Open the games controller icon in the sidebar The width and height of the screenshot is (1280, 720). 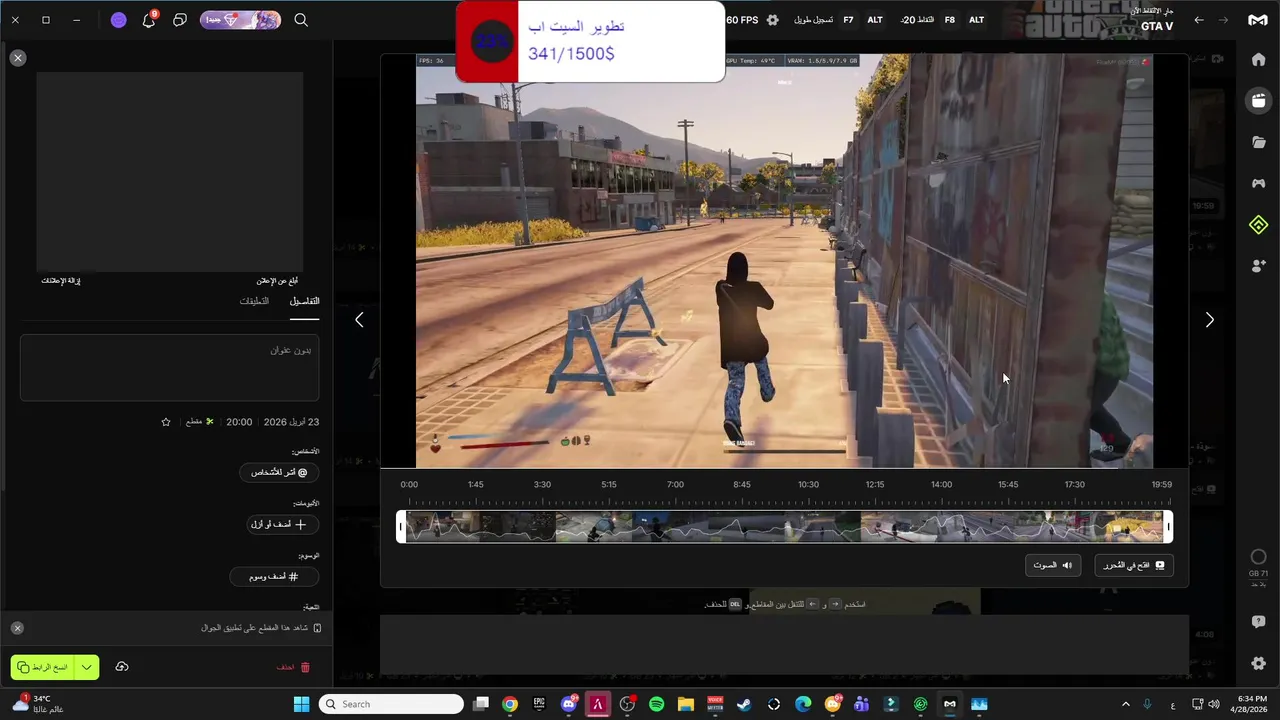[1258, 183]
